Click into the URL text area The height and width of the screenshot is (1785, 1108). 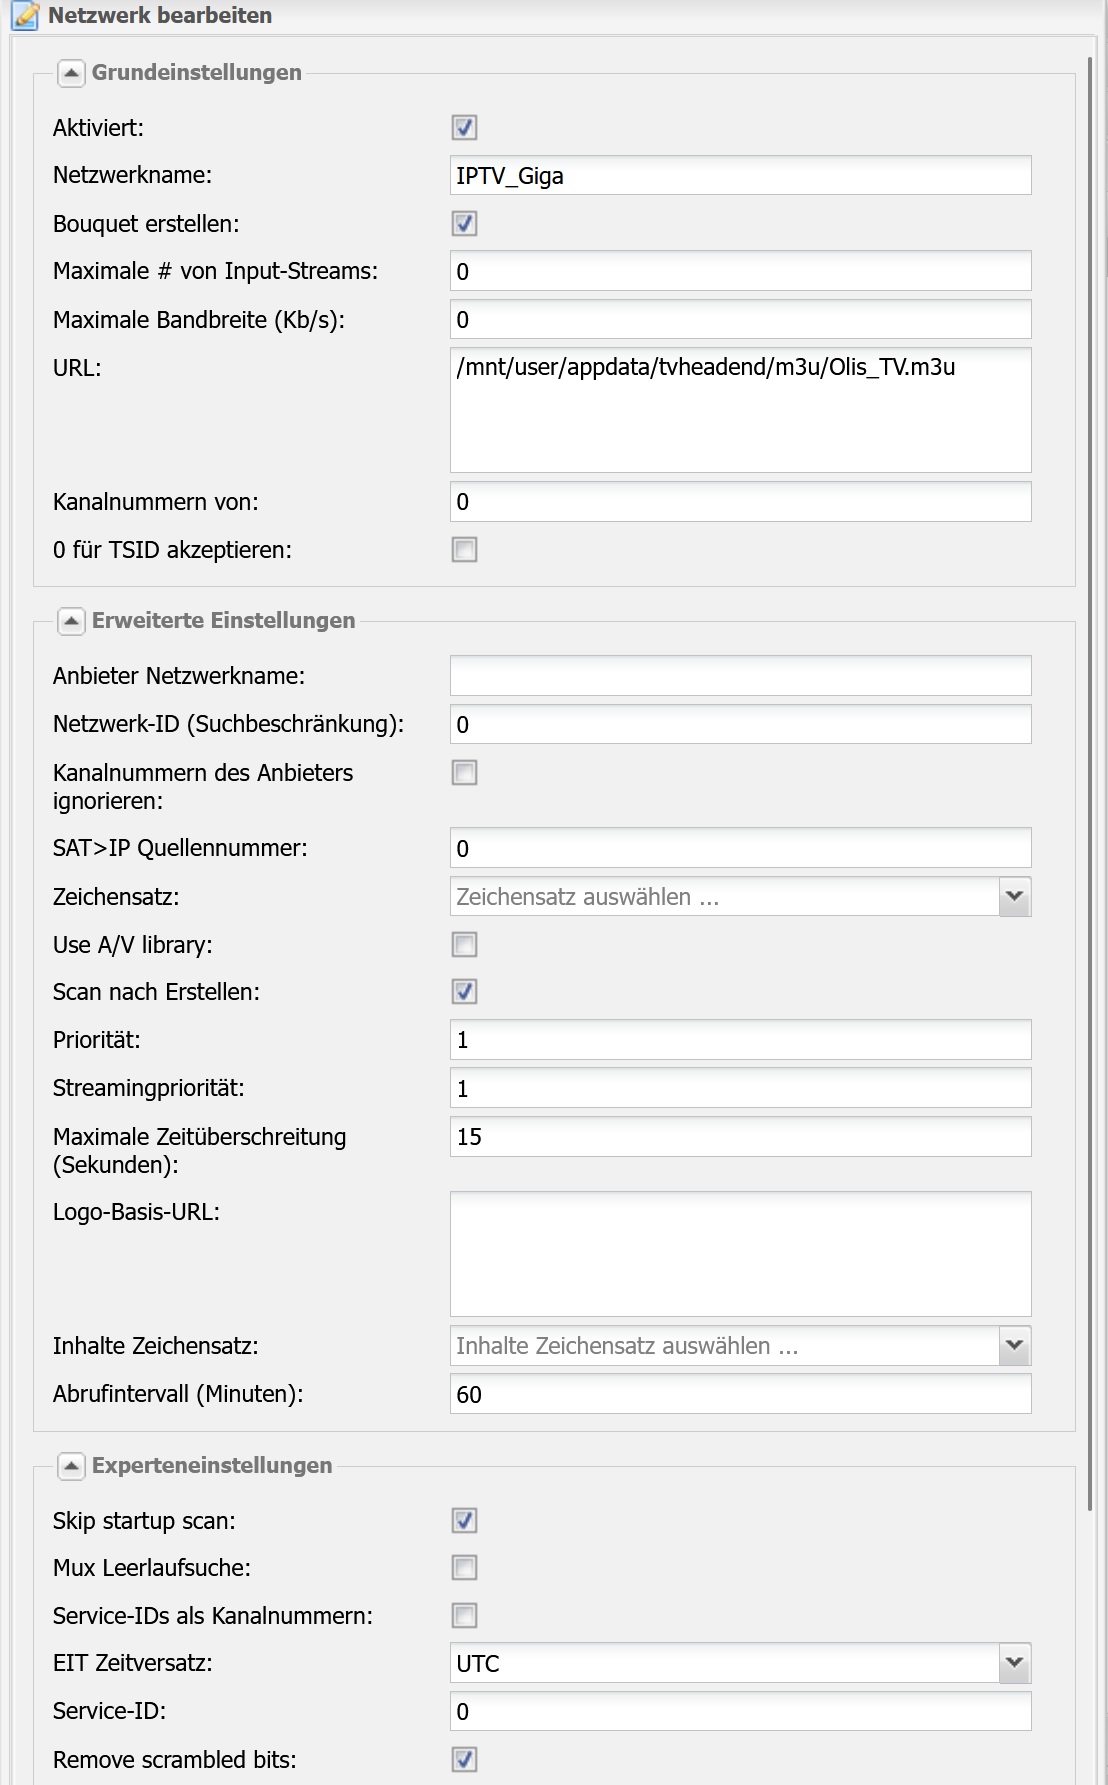coord(741,410)
